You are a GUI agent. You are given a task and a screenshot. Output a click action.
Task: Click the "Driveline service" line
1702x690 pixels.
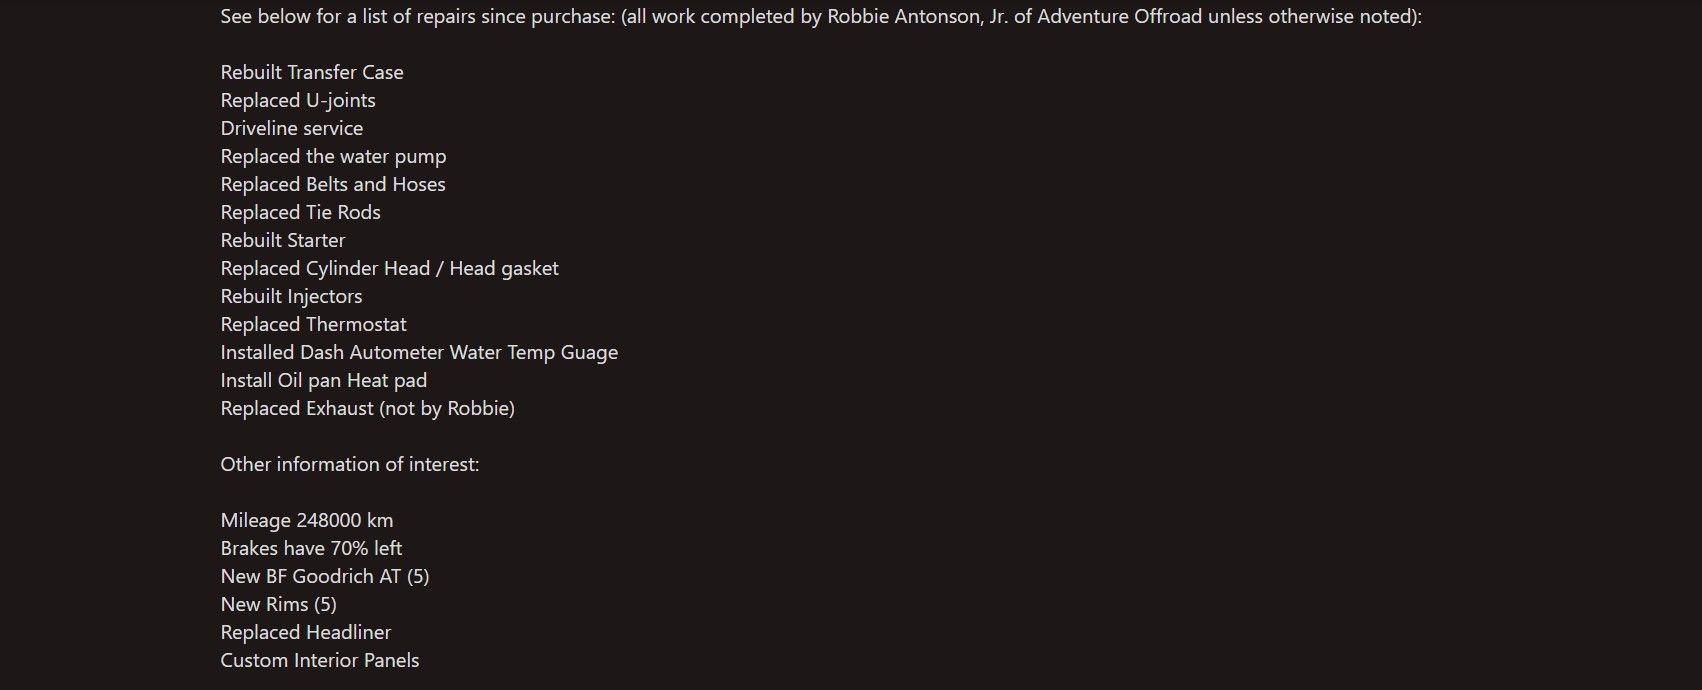292,128
